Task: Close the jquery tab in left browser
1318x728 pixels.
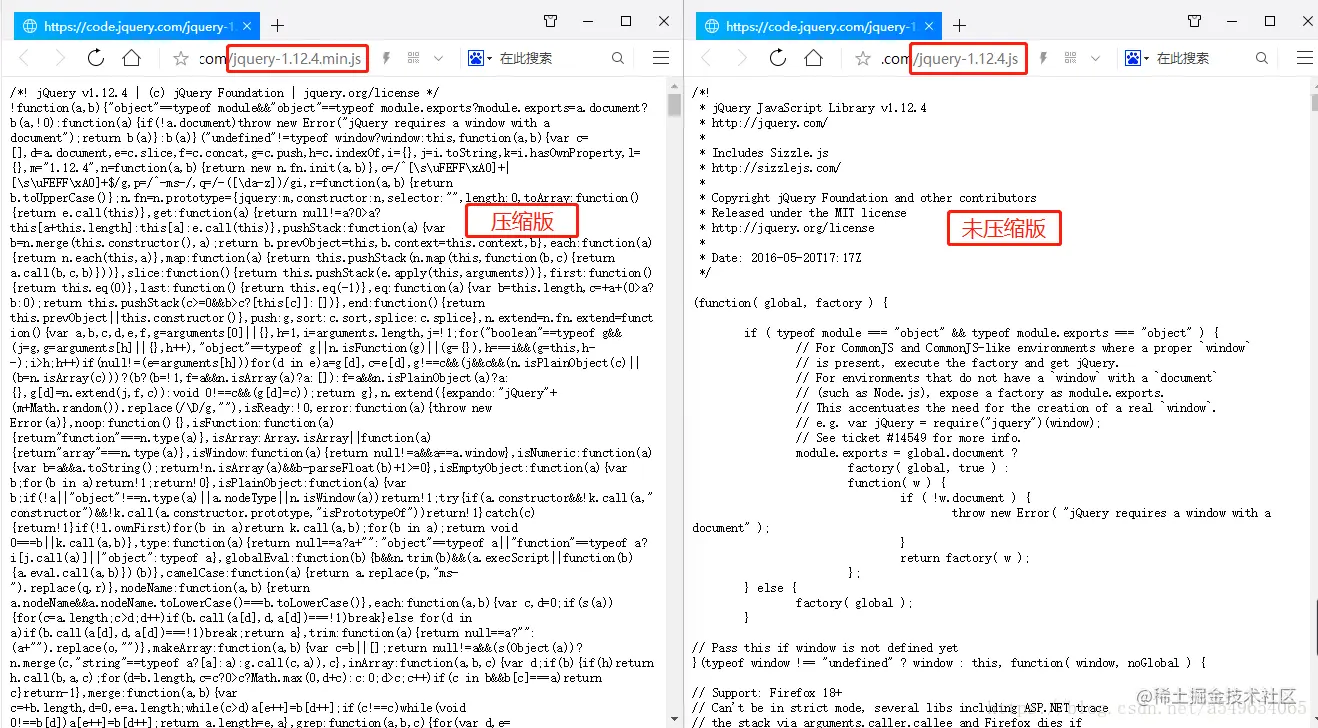Action: point(248,26)
